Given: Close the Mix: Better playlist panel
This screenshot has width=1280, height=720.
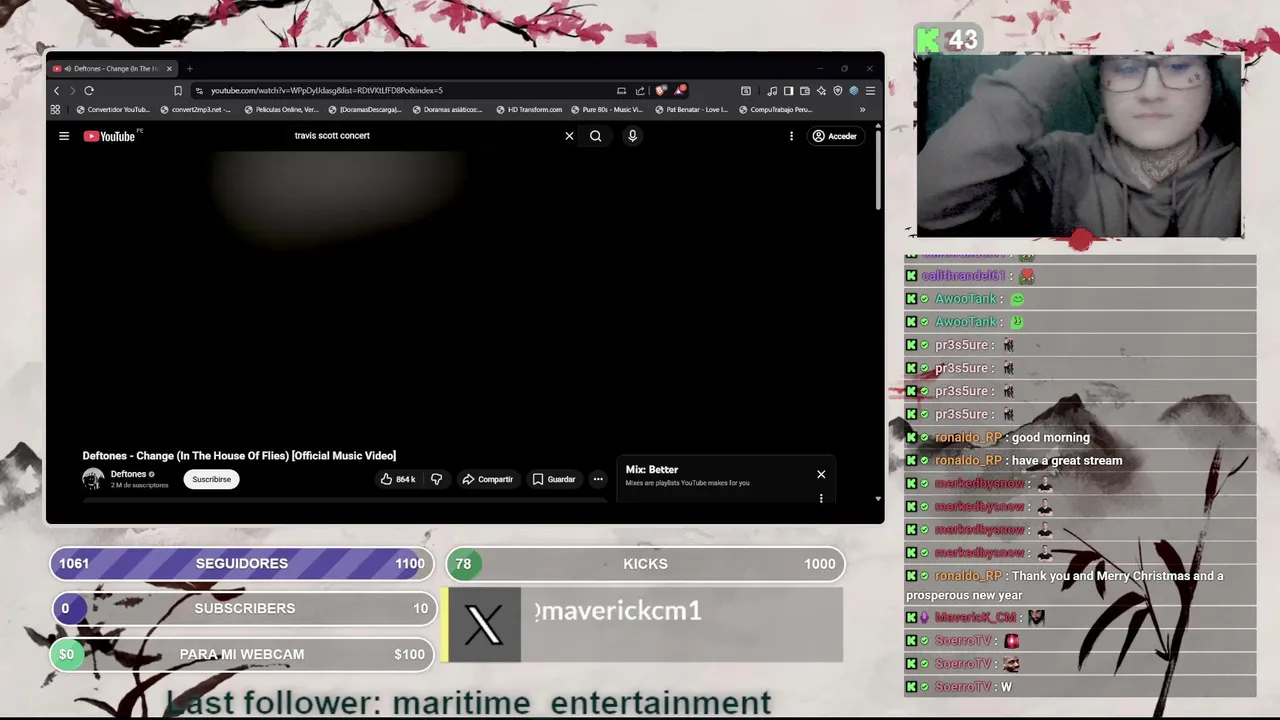Looking at the screenshot, I should pyautogui.click(x=821, y=474).
